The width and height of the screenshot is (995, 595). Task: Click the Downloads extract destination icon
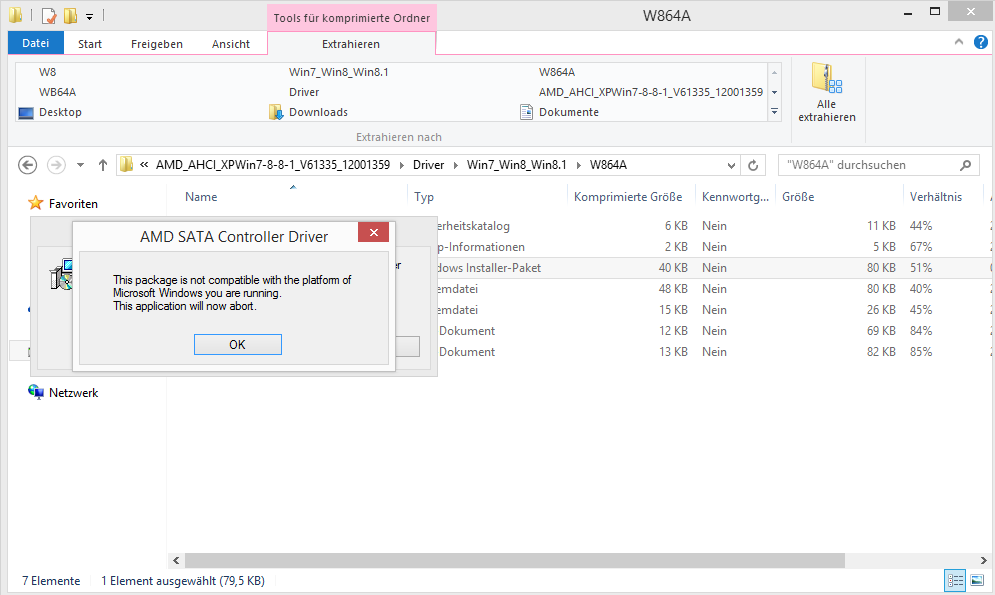pos(276,112)
